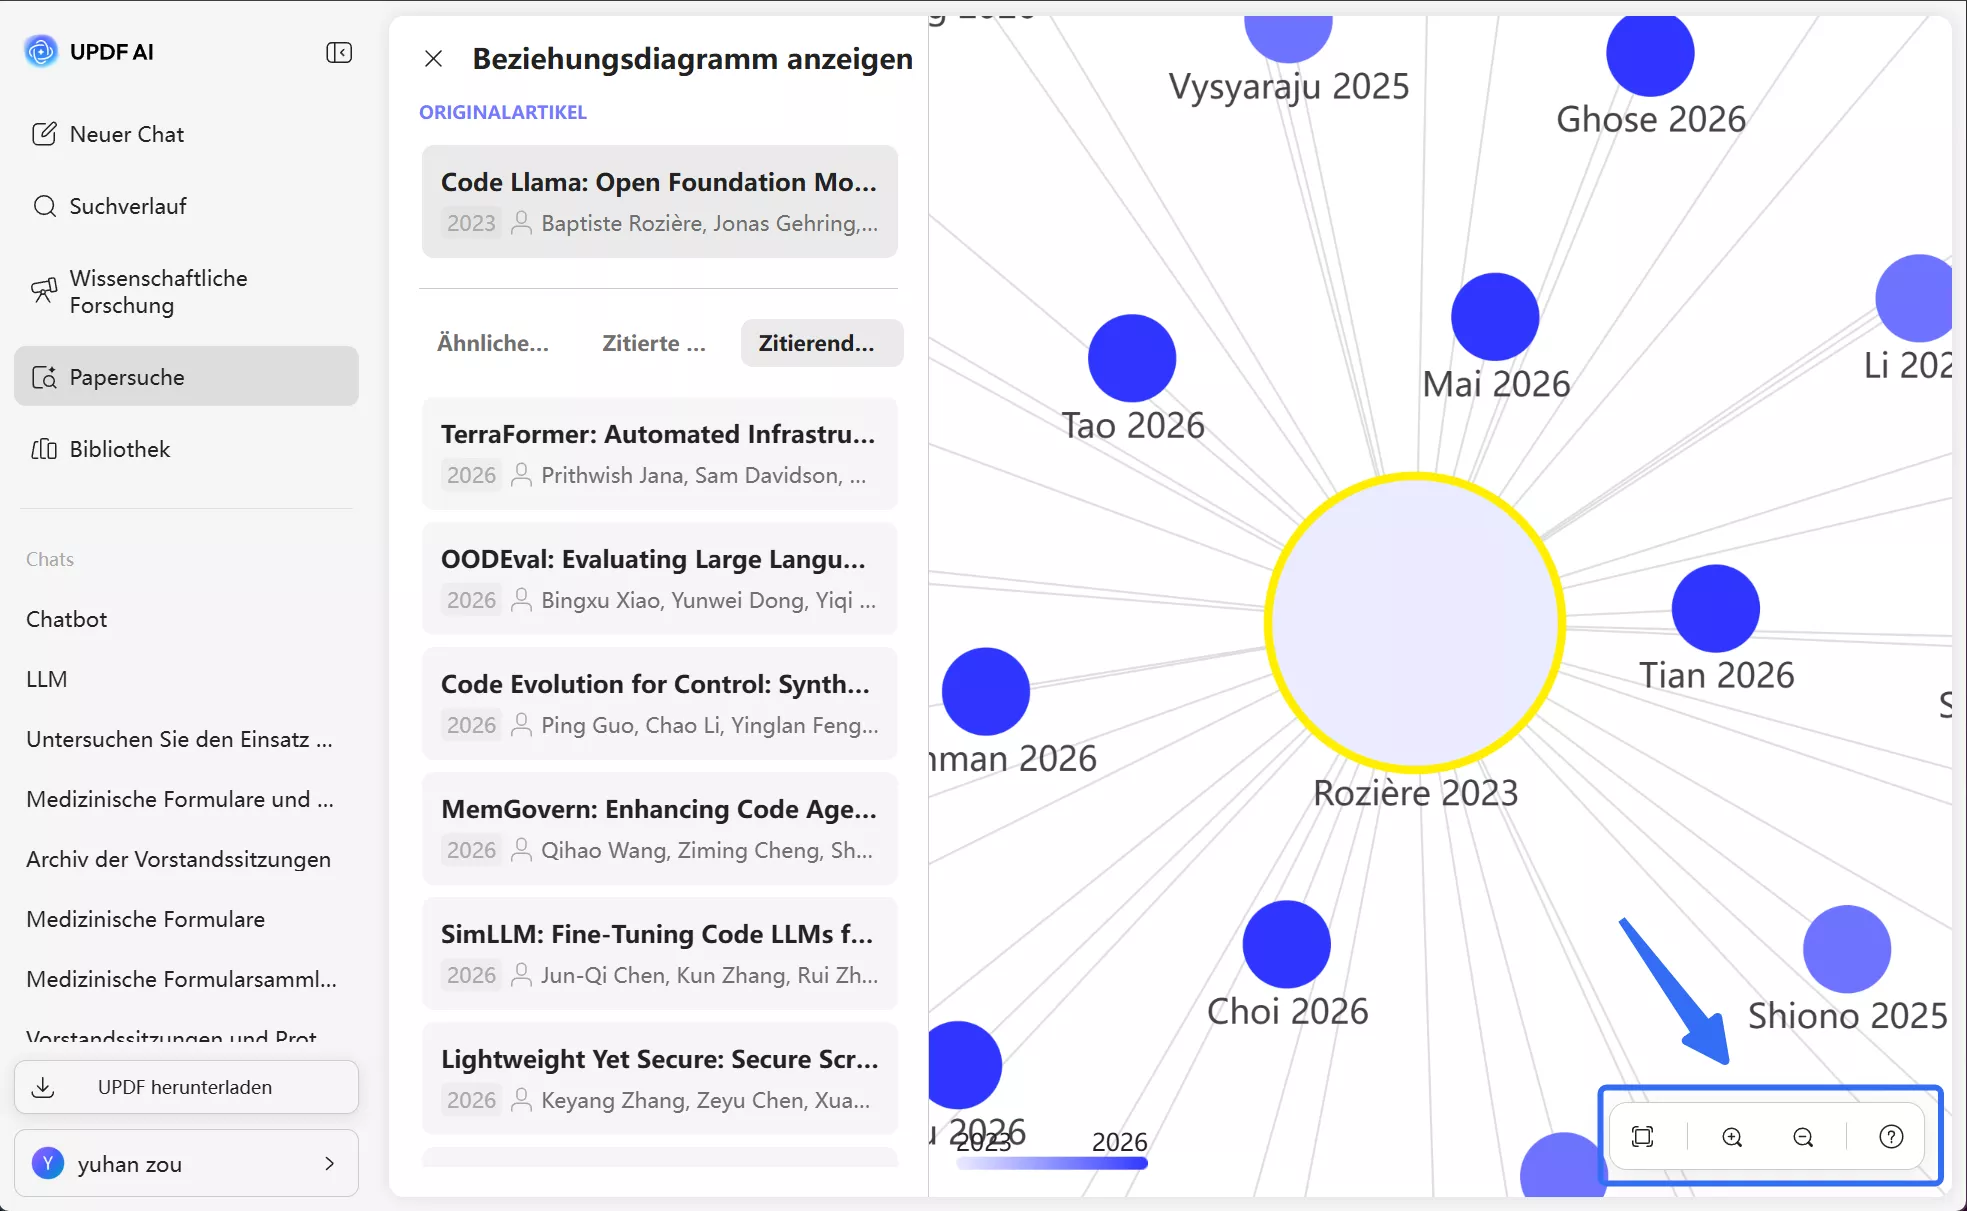Open Neuer Chat
The image size is (1967, 1211).
(126, 134)
